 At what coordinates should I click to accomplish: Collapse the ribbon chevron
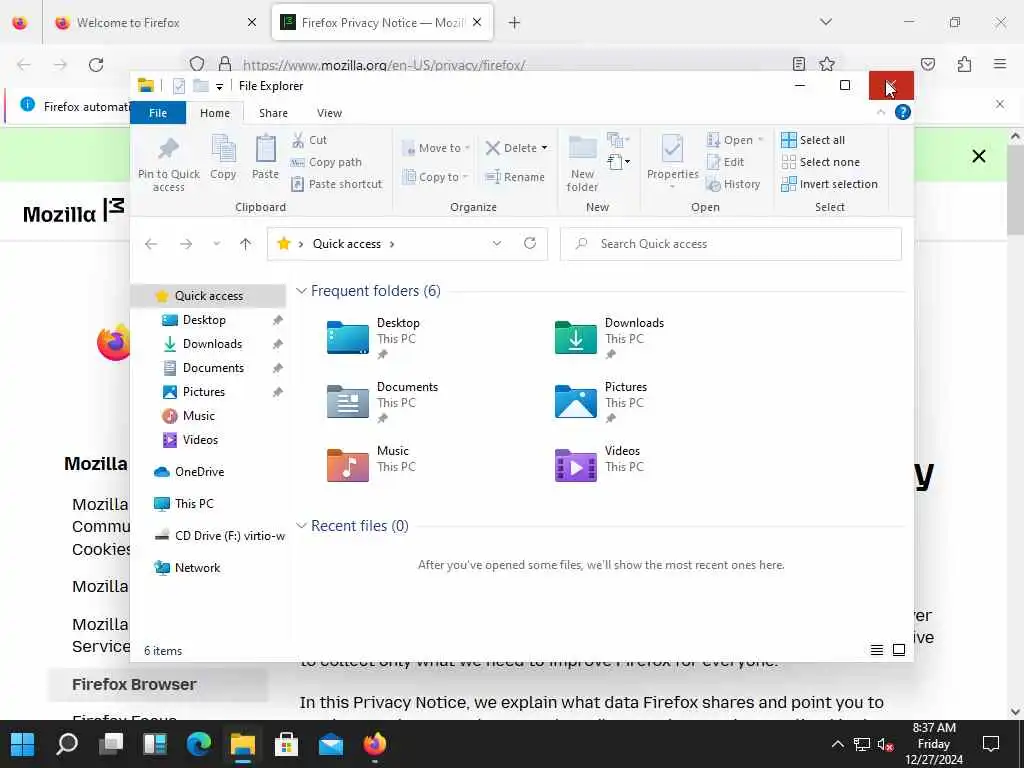tap(880, 112)
